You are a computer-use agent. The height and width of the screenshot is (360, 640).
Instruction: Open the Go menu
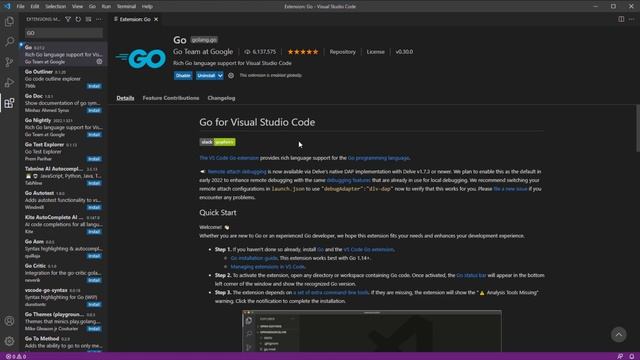[92, 7]
